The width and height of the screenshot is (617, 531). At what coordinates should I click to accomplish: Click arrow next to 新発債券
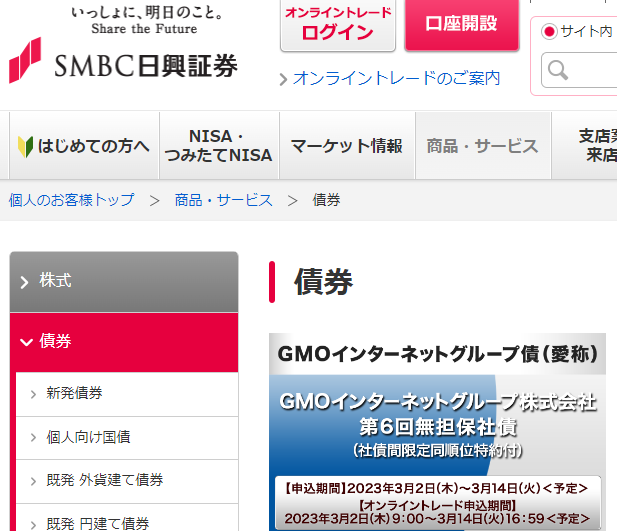coord(33,394)
